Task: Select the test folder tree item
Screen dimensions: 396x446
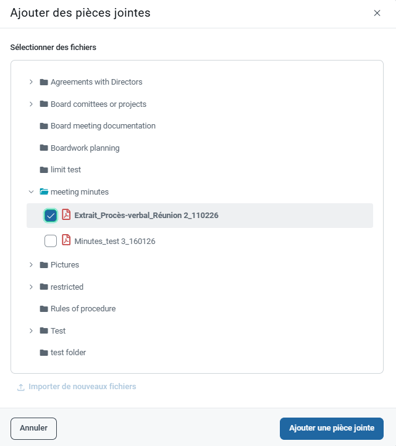Action: (63, 352)
